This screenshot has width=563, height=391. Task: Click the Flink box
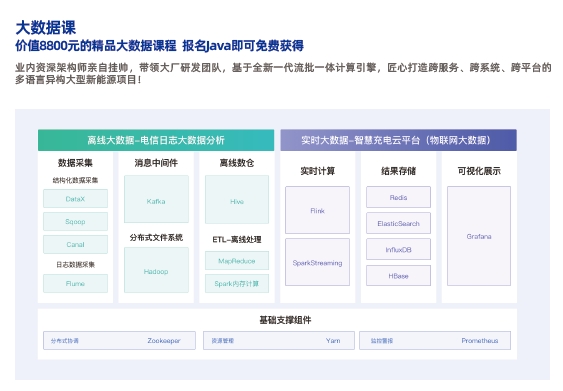(x=317, y=210)
